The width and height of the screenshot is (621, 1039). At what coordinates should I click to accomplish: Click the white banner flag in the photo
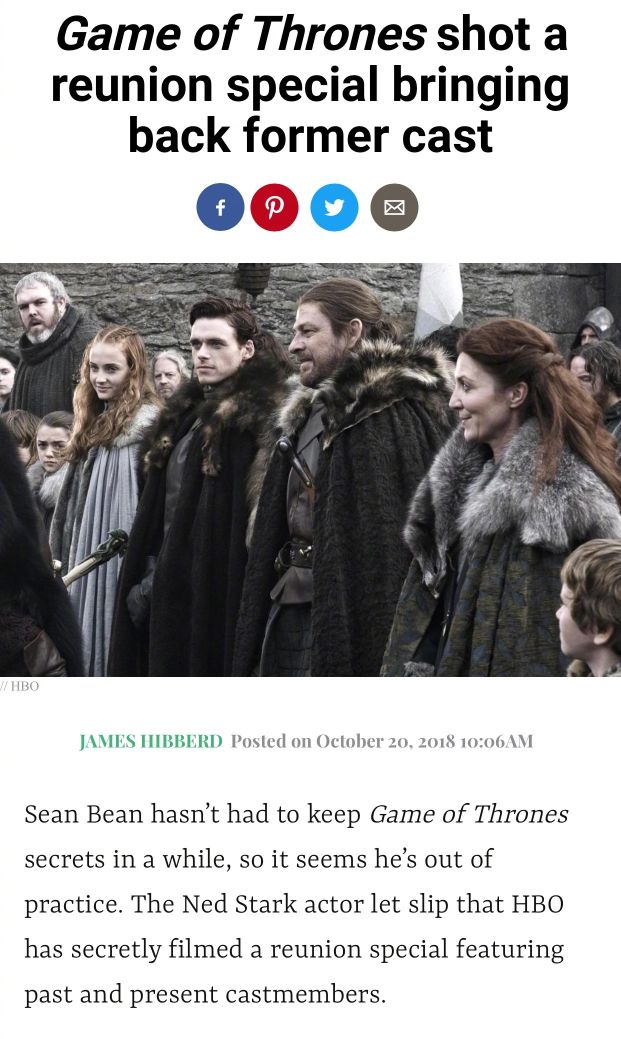coord(438,297)
